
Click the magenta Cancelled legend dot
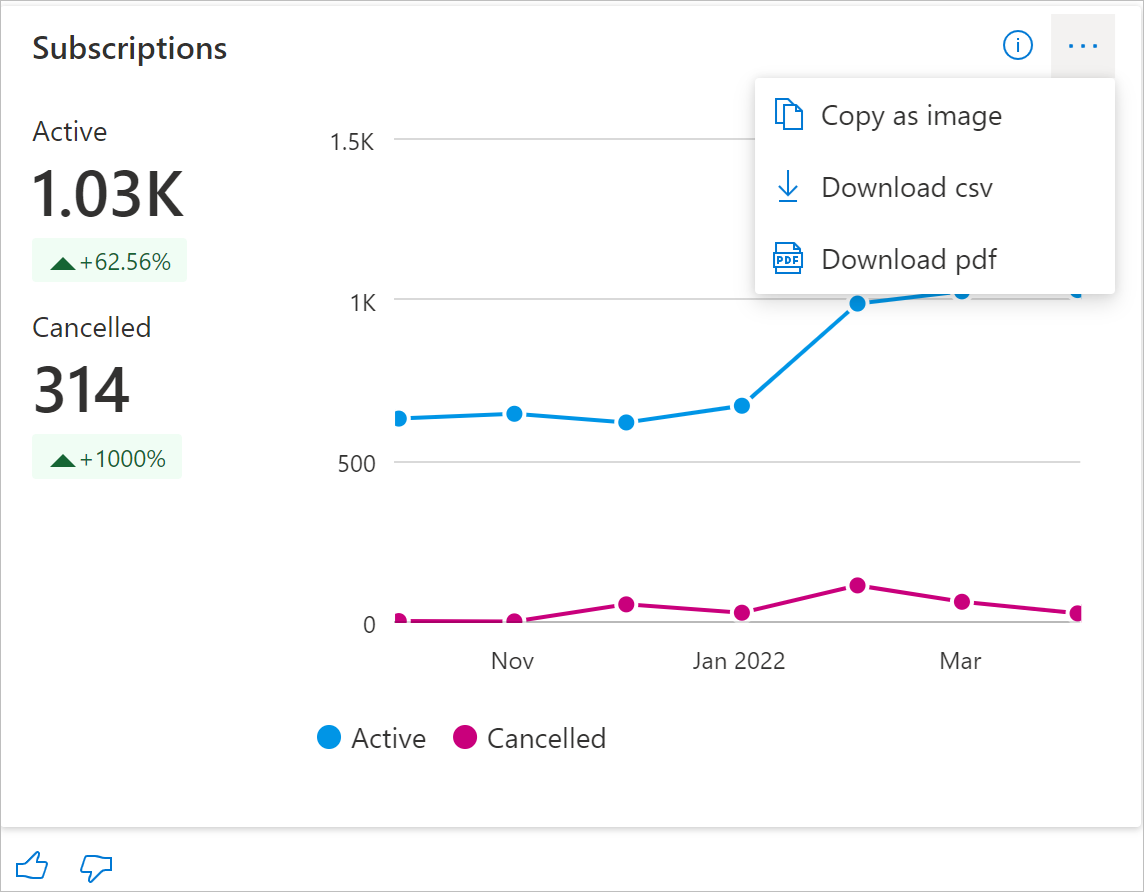tap(465, 738)
